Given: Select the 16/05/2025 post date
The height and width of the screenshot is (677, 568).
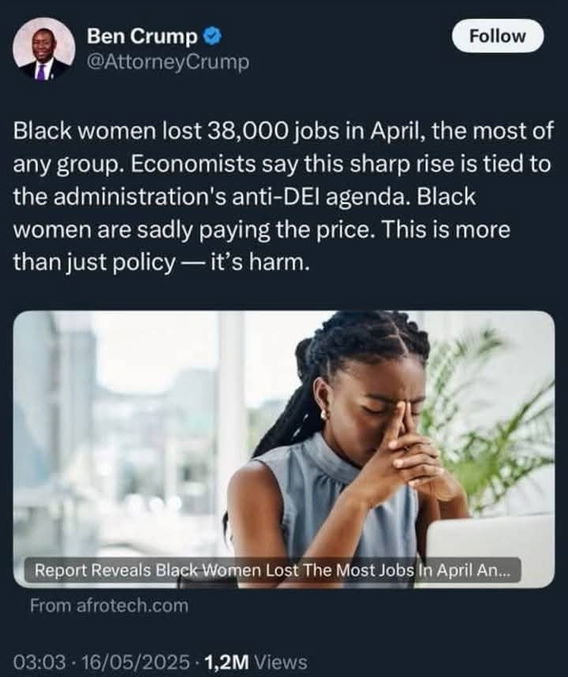Looking at the screenshot, I should click(x=135, y=661).
